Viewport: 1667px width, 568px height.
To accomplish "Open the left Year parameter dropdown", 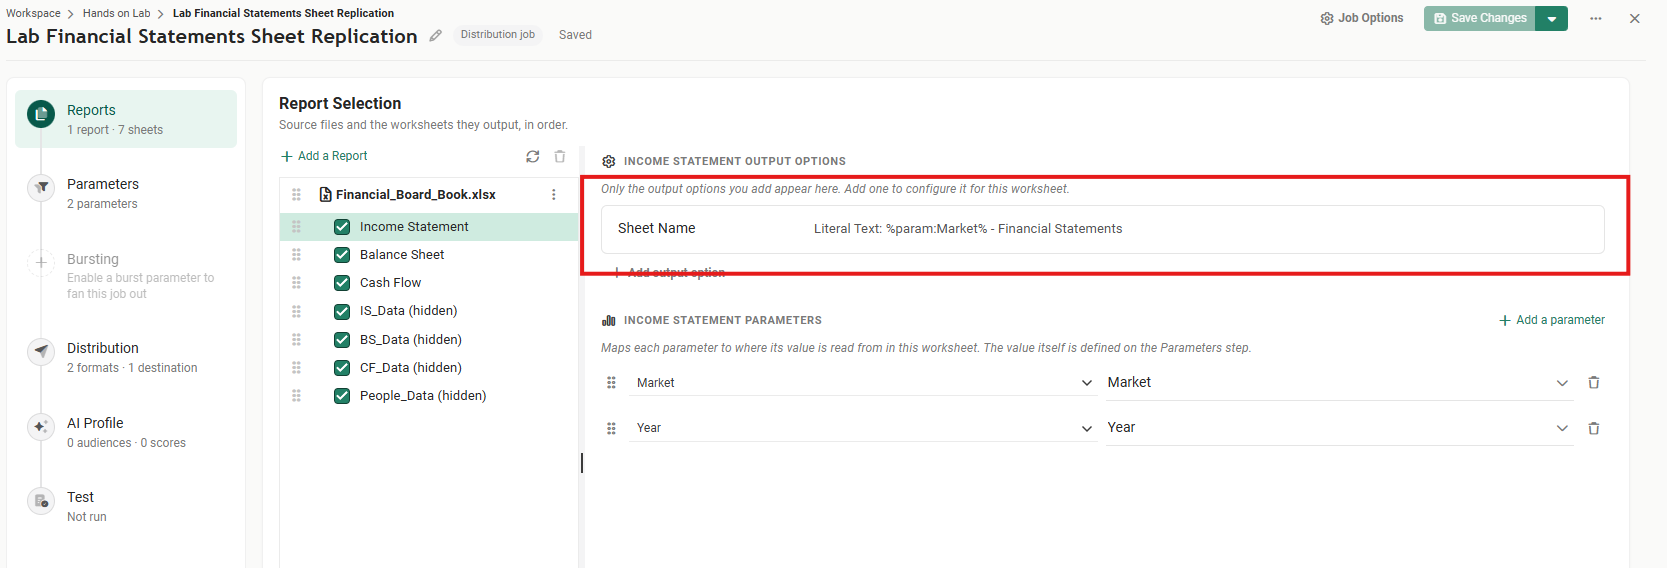I will click(863, 428).
